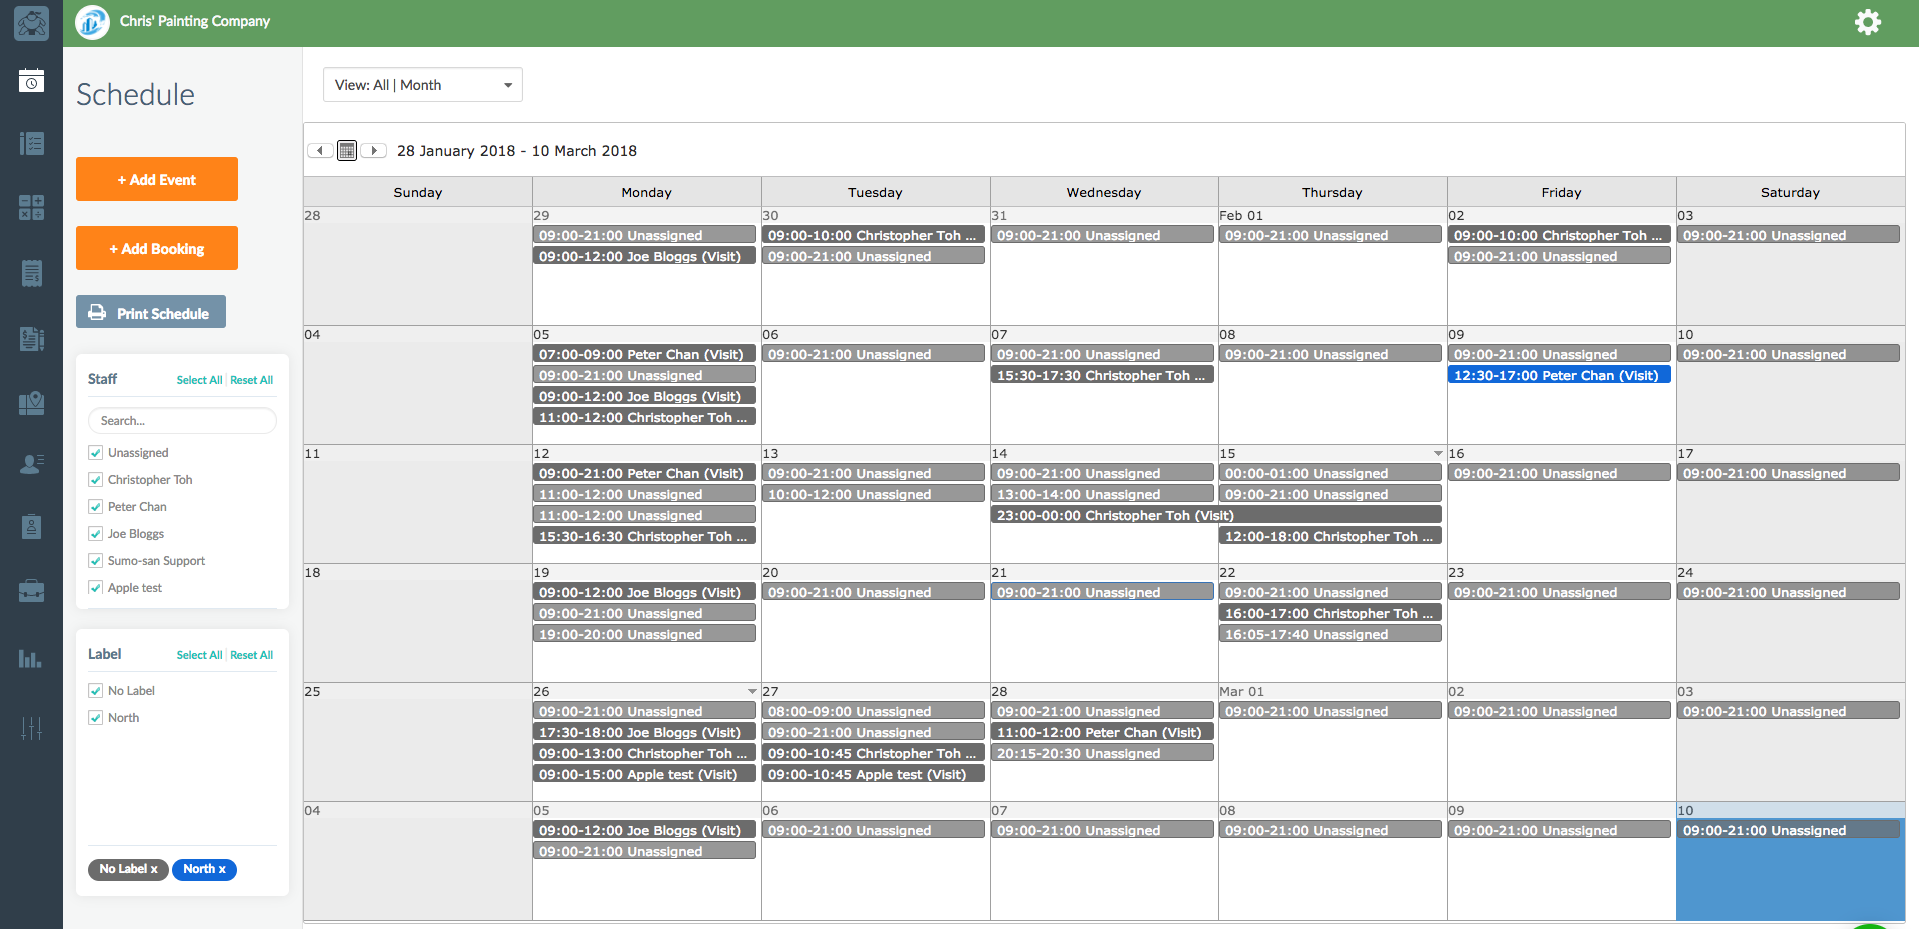Toggle the Peter Chan staff checkbox
The image size is (1919, 929).
pyautogui.click(x=96, y=507)
